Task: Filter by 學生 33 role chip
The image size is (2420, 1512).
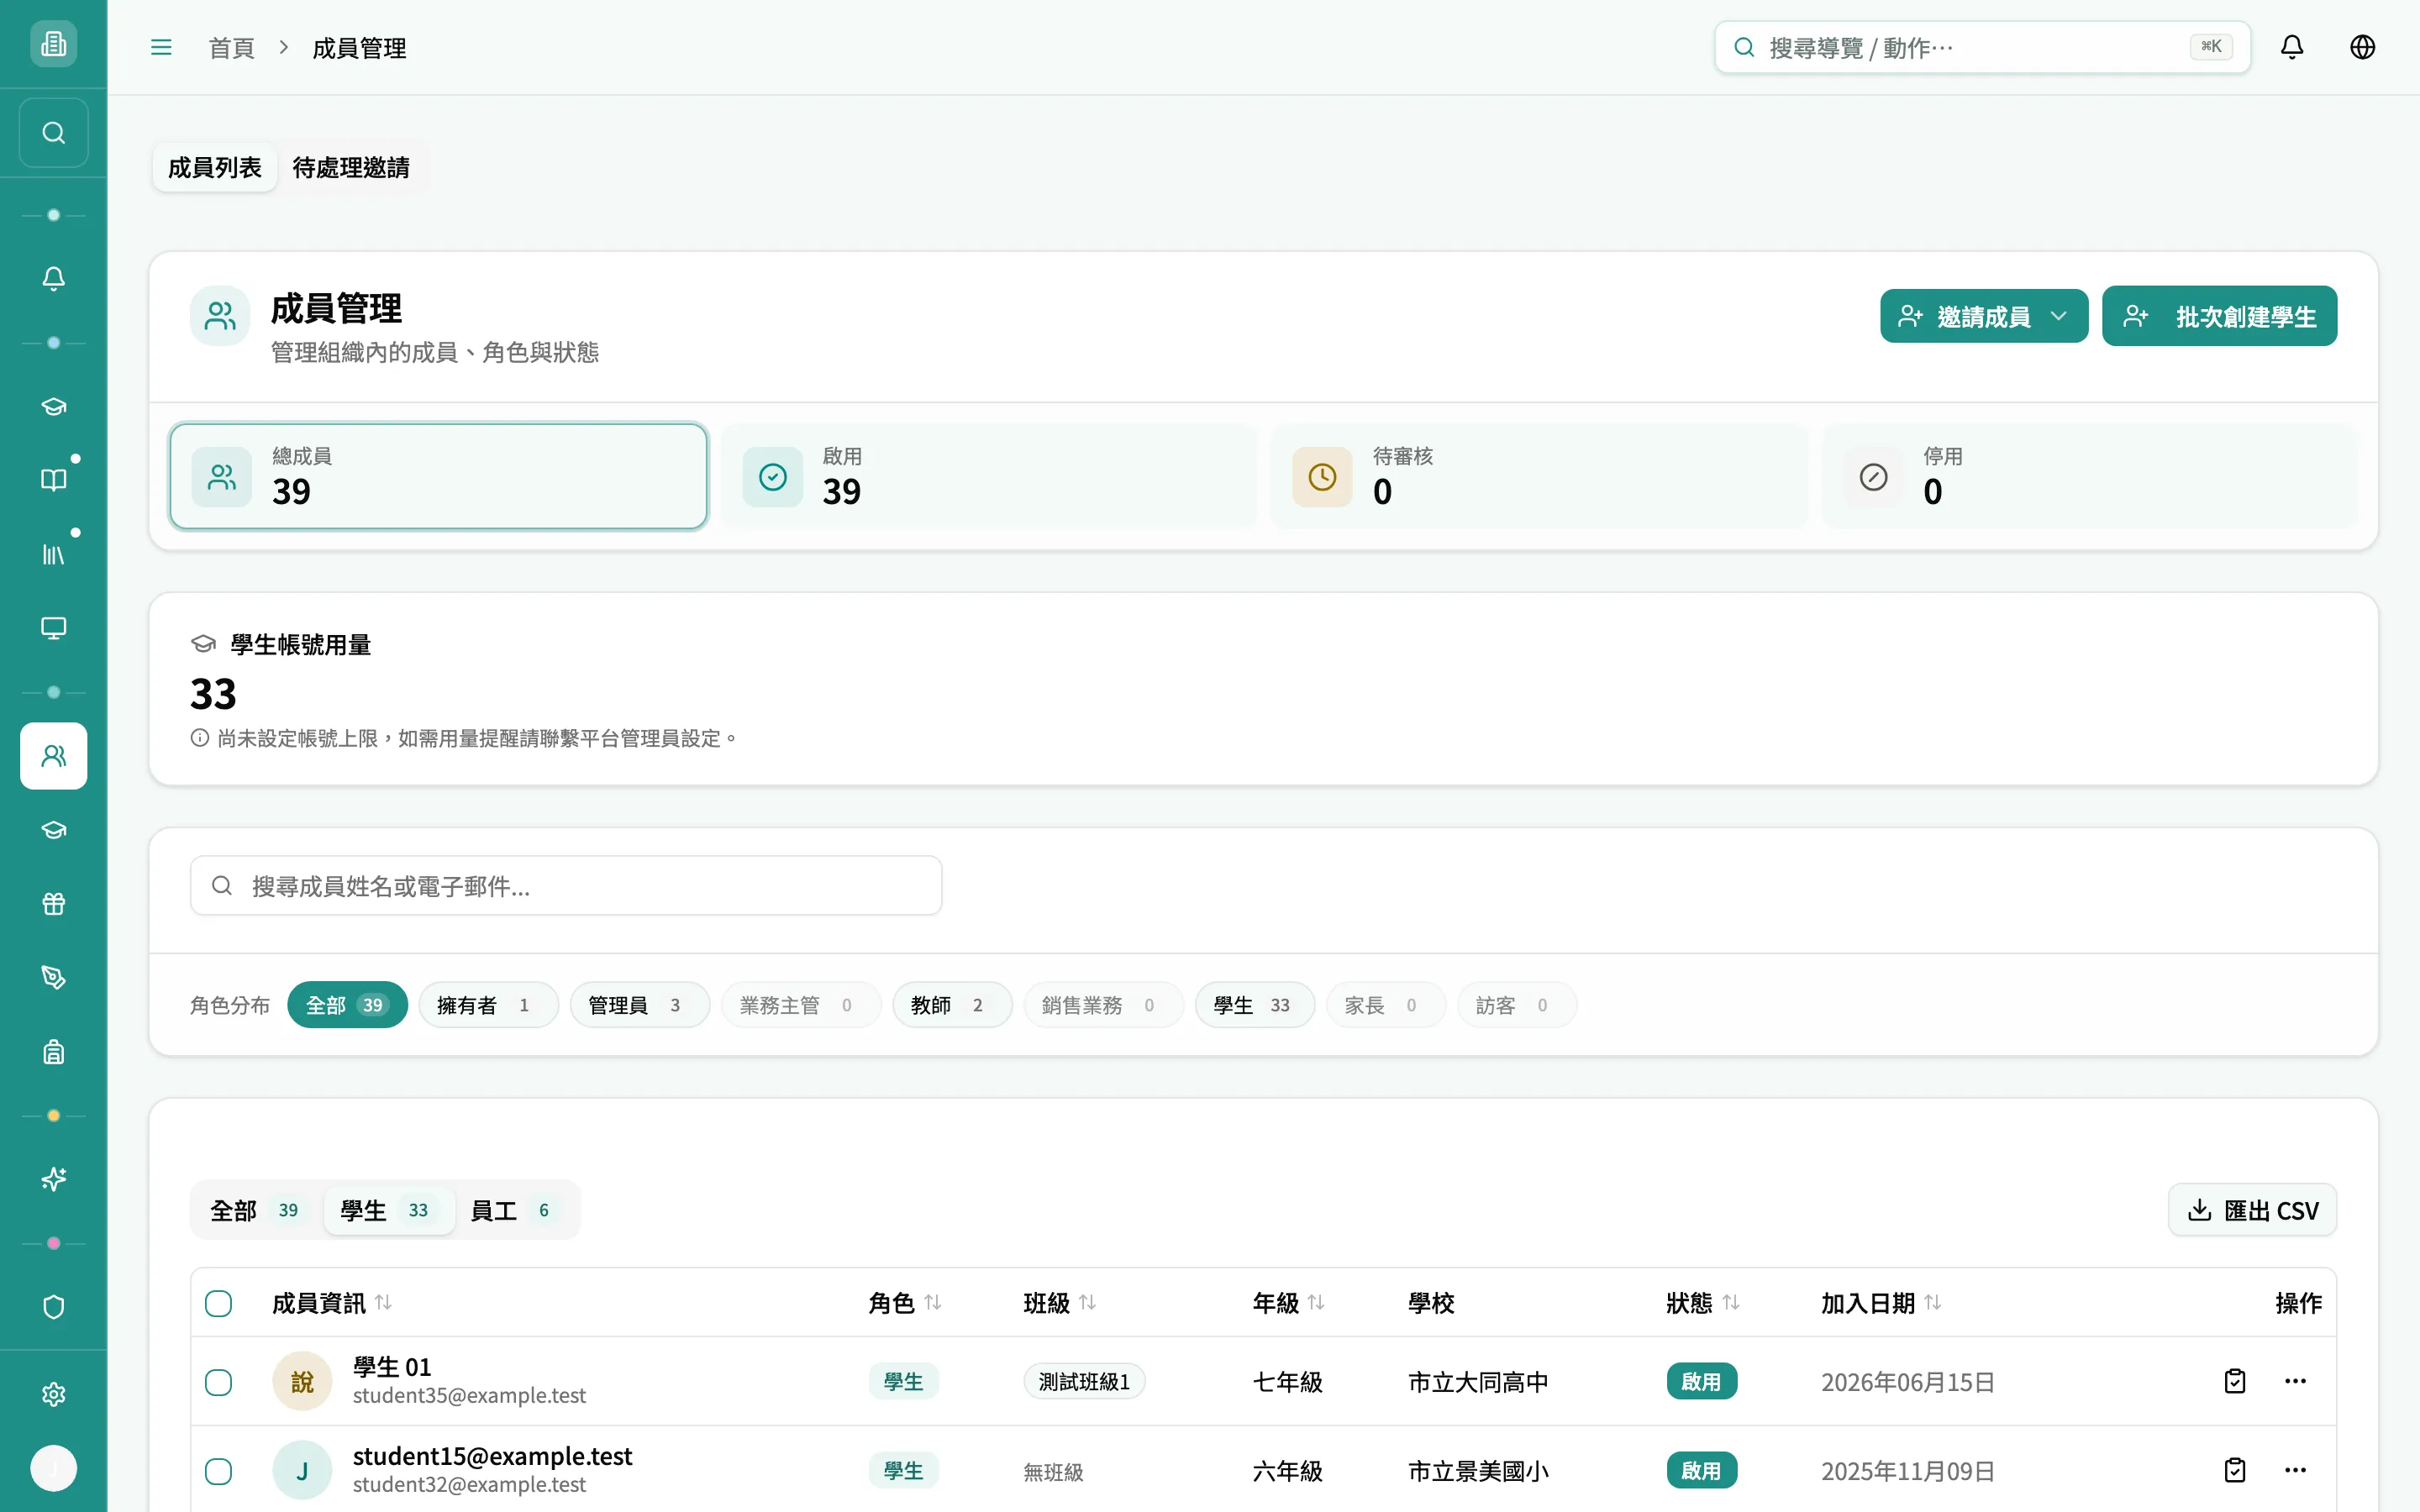Action: 1254,1005
